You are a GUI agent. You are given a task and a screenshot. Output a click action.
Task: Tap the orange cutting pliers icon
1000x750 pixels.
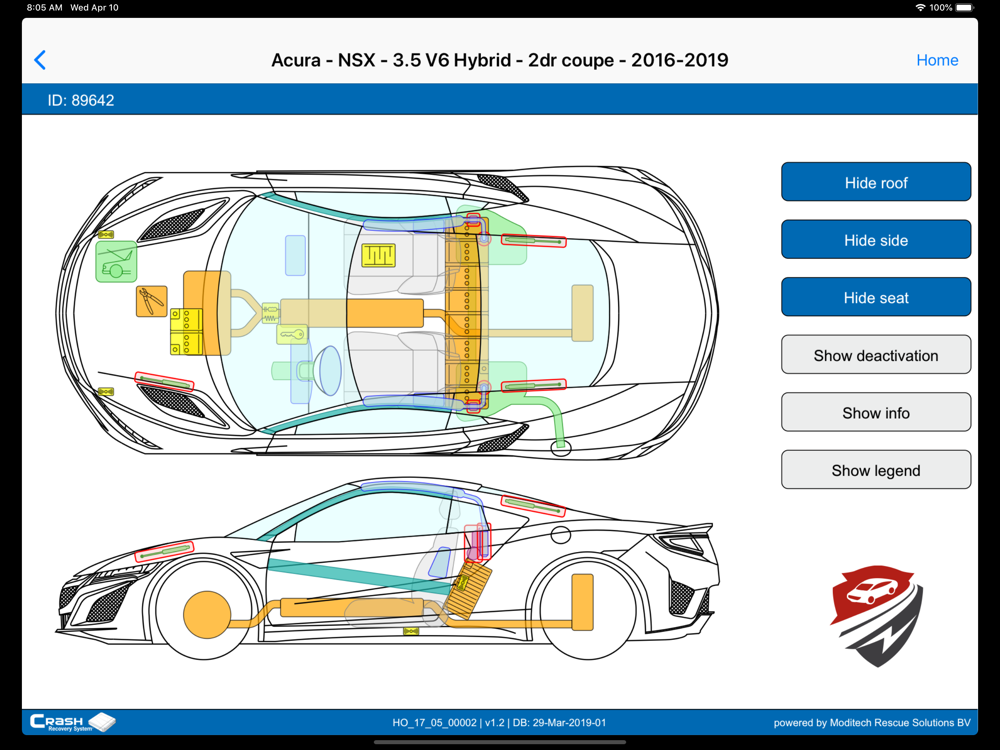pyautogui.click(x=152, y=301)
